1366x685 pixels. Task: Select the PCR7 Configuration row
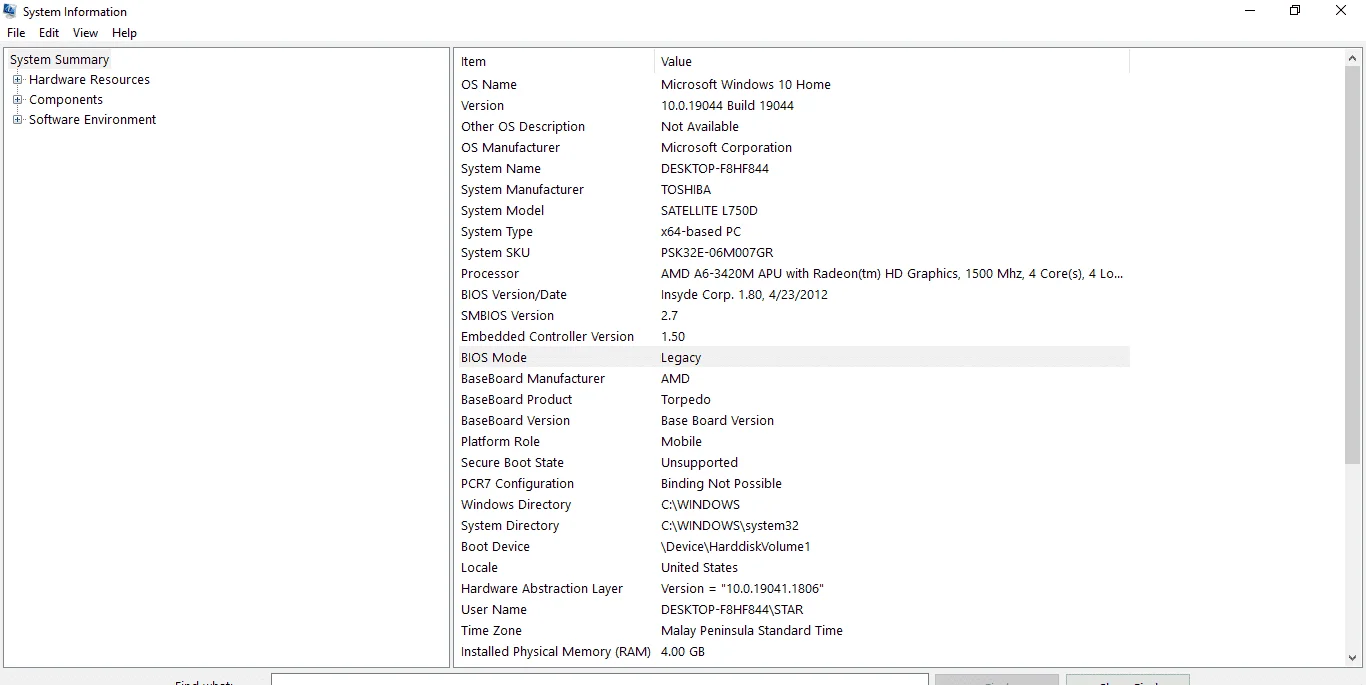click(792, 484)
